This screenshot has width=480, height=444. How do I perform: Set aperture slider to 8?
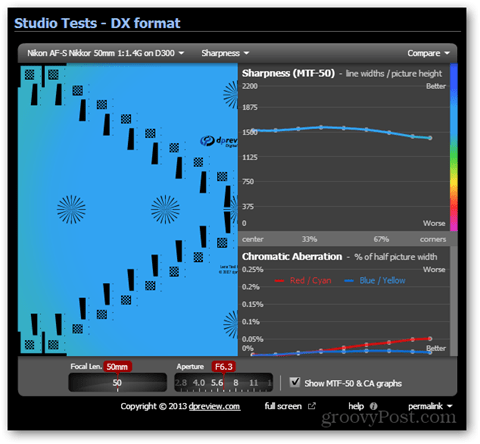236,383
